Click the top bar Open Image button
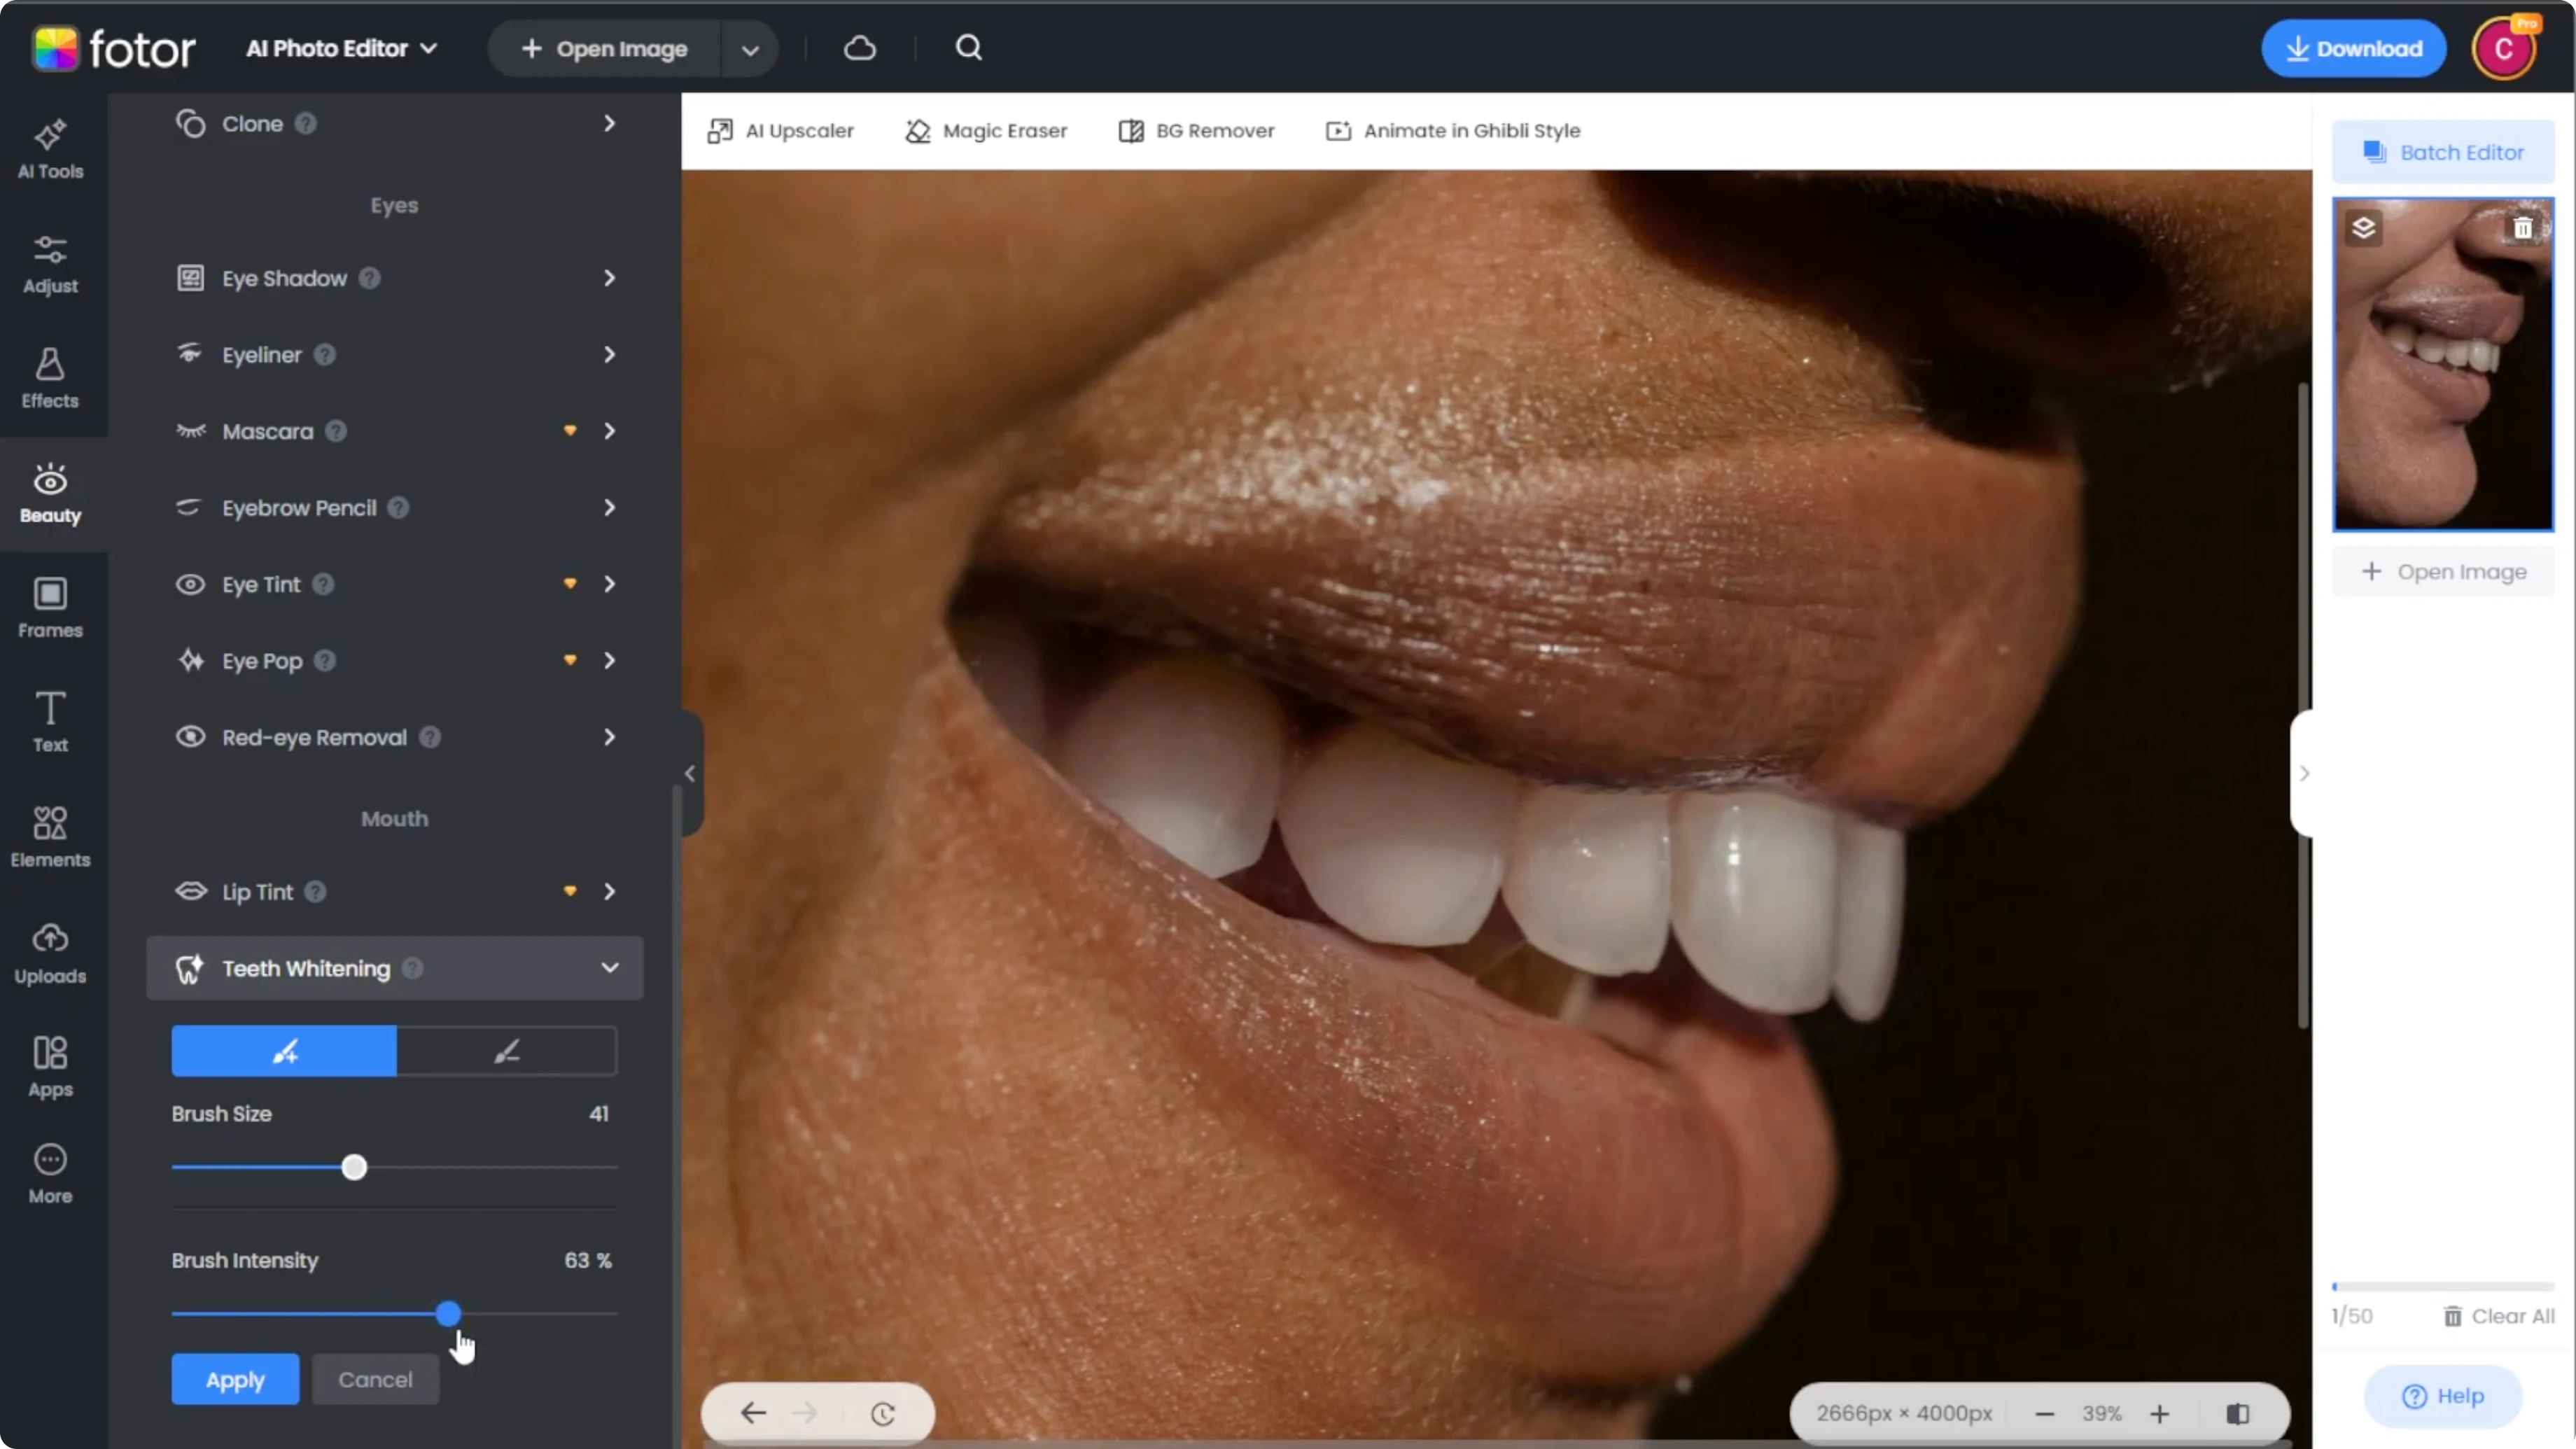This screenshot has height=1449, width=2576. coord(604,49)
